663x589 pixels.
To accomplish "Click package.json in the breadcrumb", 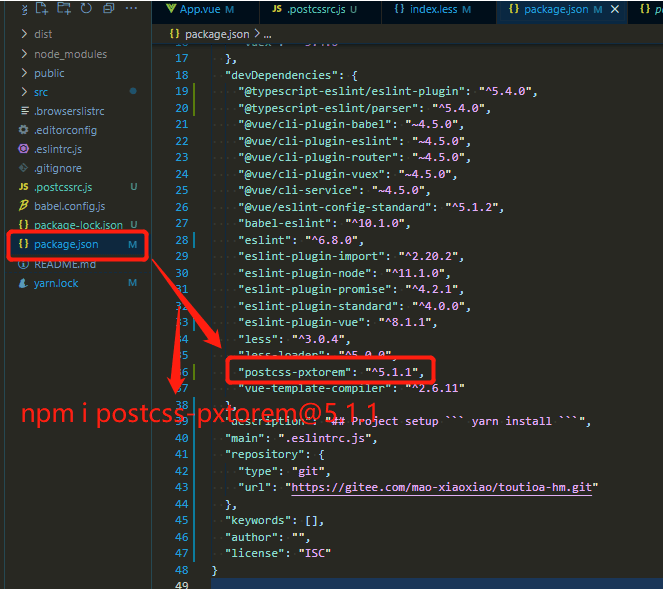I will pyautogui.click(x=217, y=34).
